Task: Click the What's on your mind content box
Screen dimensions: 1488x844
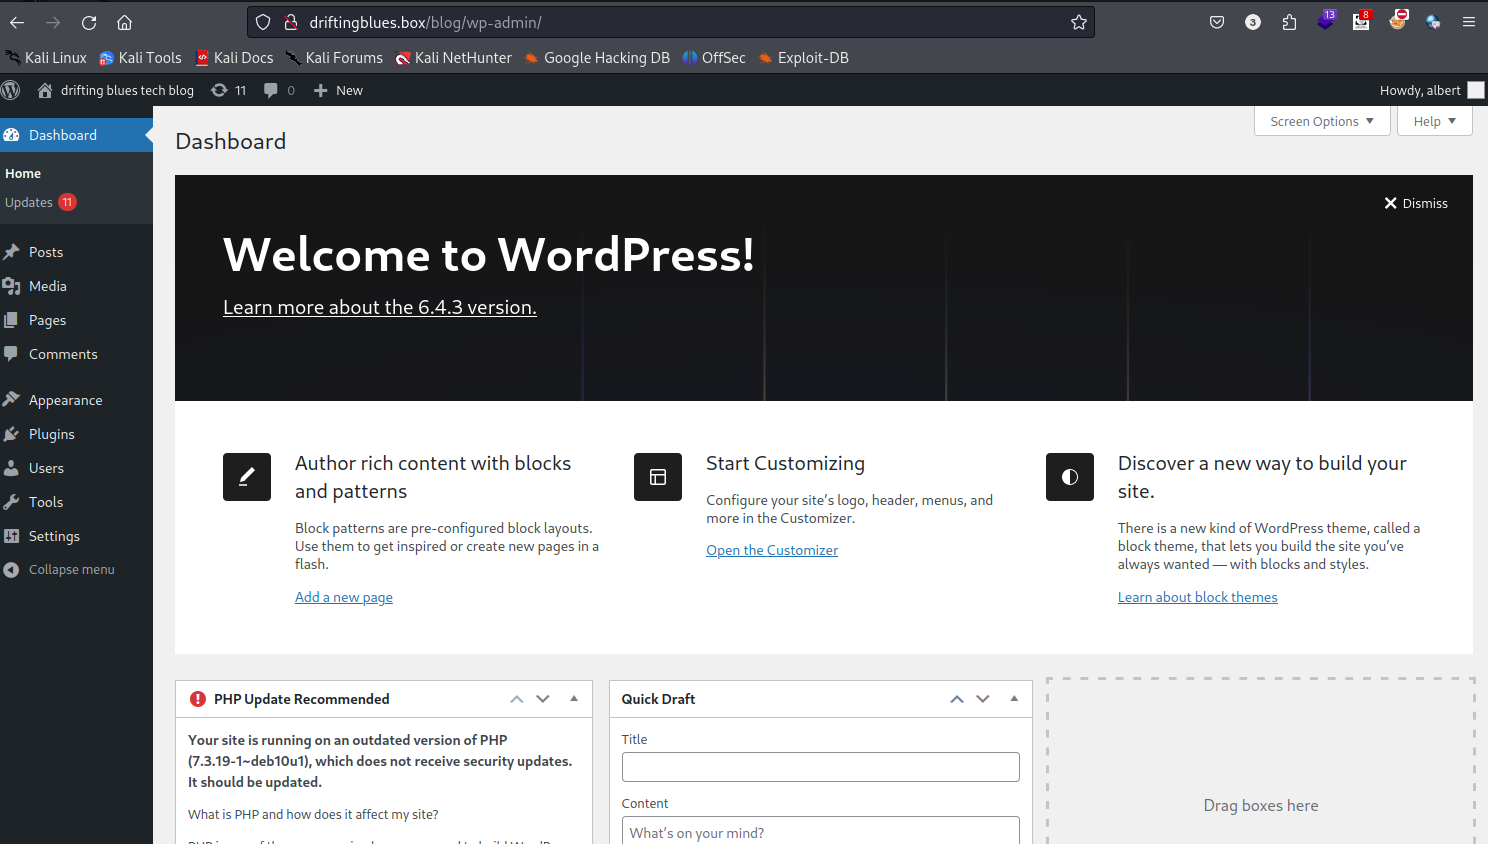Action: [821, 831]
